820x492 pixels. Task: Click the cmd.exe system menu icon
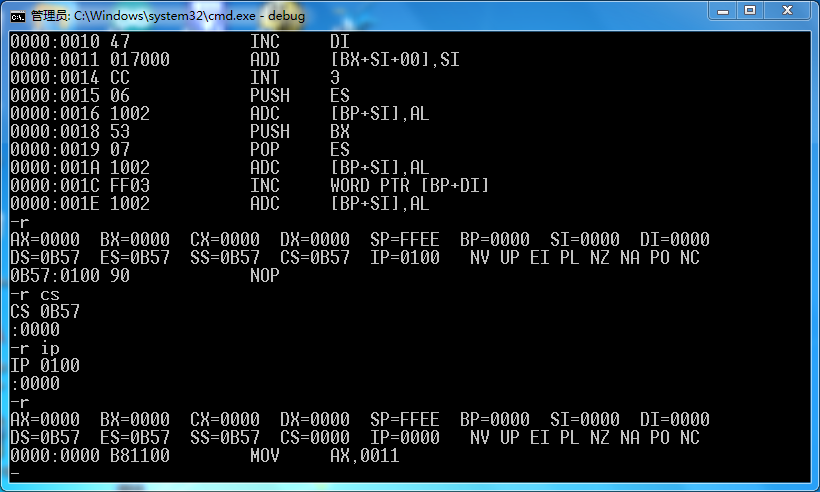[x=18, y=16]
